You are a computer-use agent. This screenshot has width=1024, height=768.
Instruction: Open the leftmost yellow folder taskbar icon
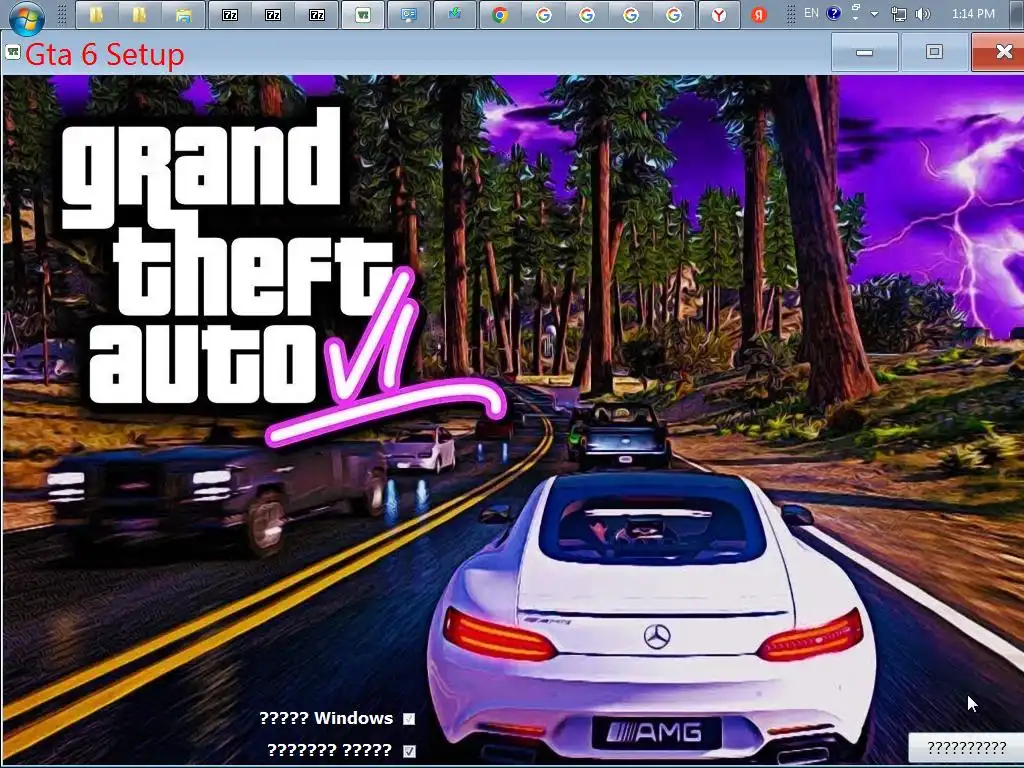pos(97,15)
